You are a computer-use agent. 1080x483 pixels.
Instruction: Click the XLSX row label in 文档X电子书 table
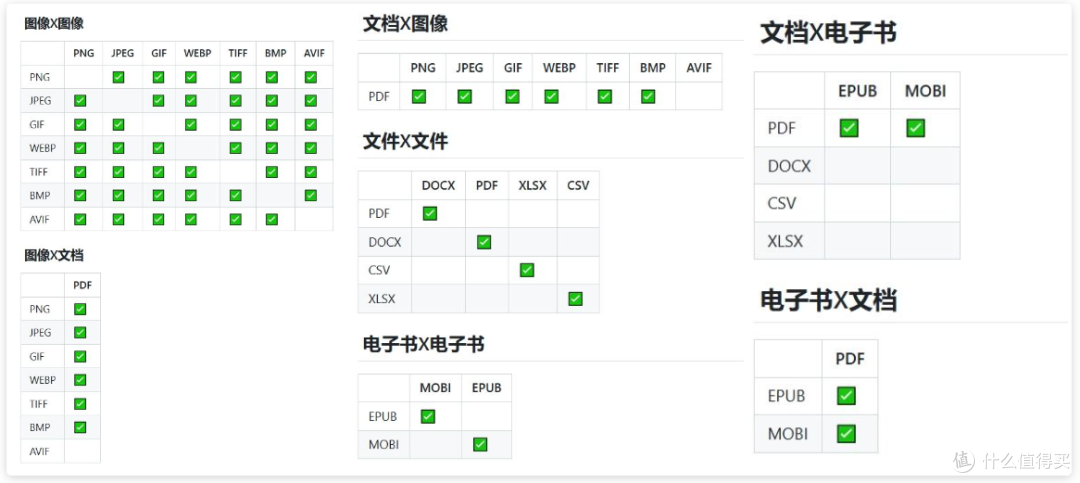pos(785,241)
